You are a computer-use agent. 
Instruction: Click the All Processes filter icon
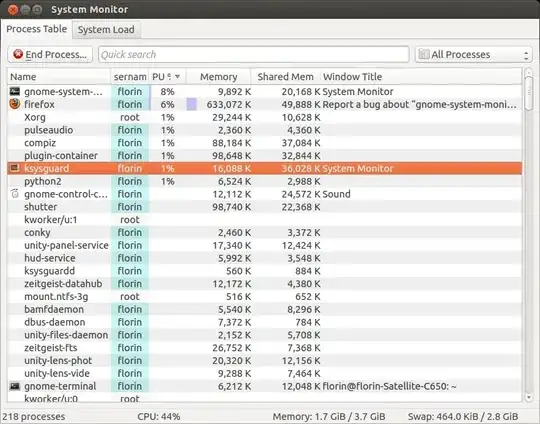424,54
